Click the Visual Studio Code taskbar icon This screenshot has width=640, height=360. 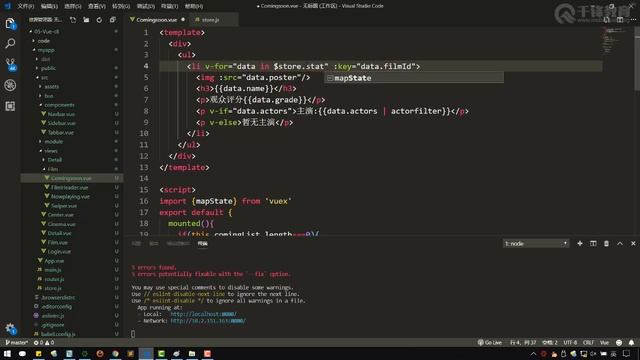click(146, 354)
